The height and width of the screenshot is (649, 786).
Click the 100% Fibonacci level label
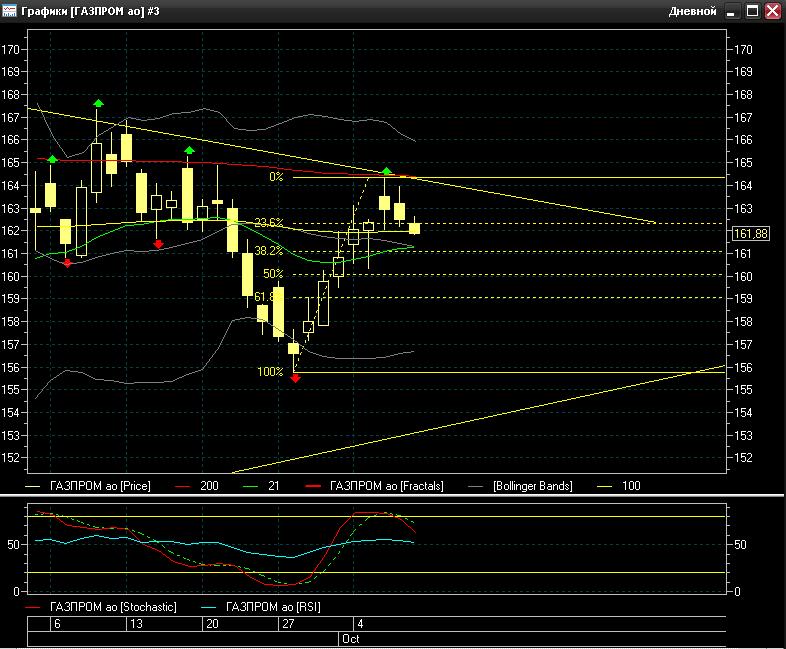(270, 372)
